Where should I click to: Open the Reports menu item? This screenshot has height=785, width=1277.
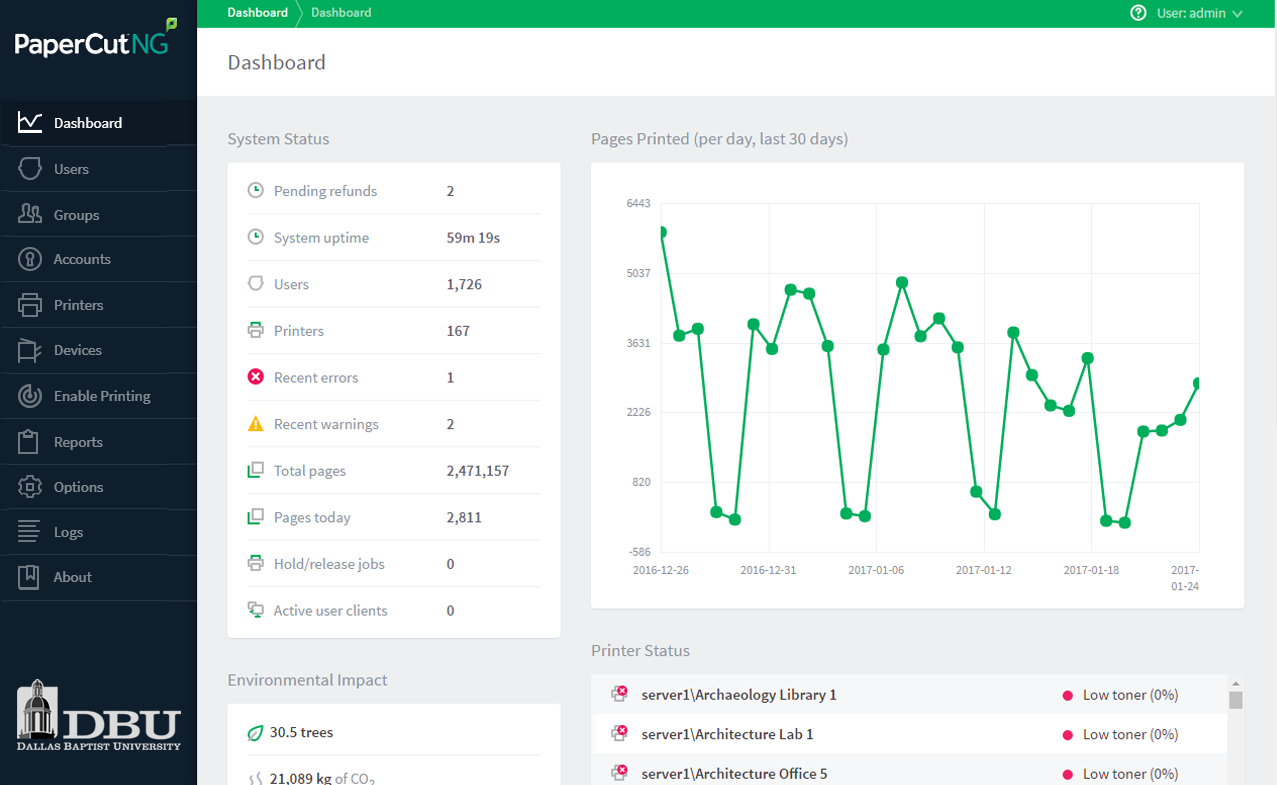78,442
